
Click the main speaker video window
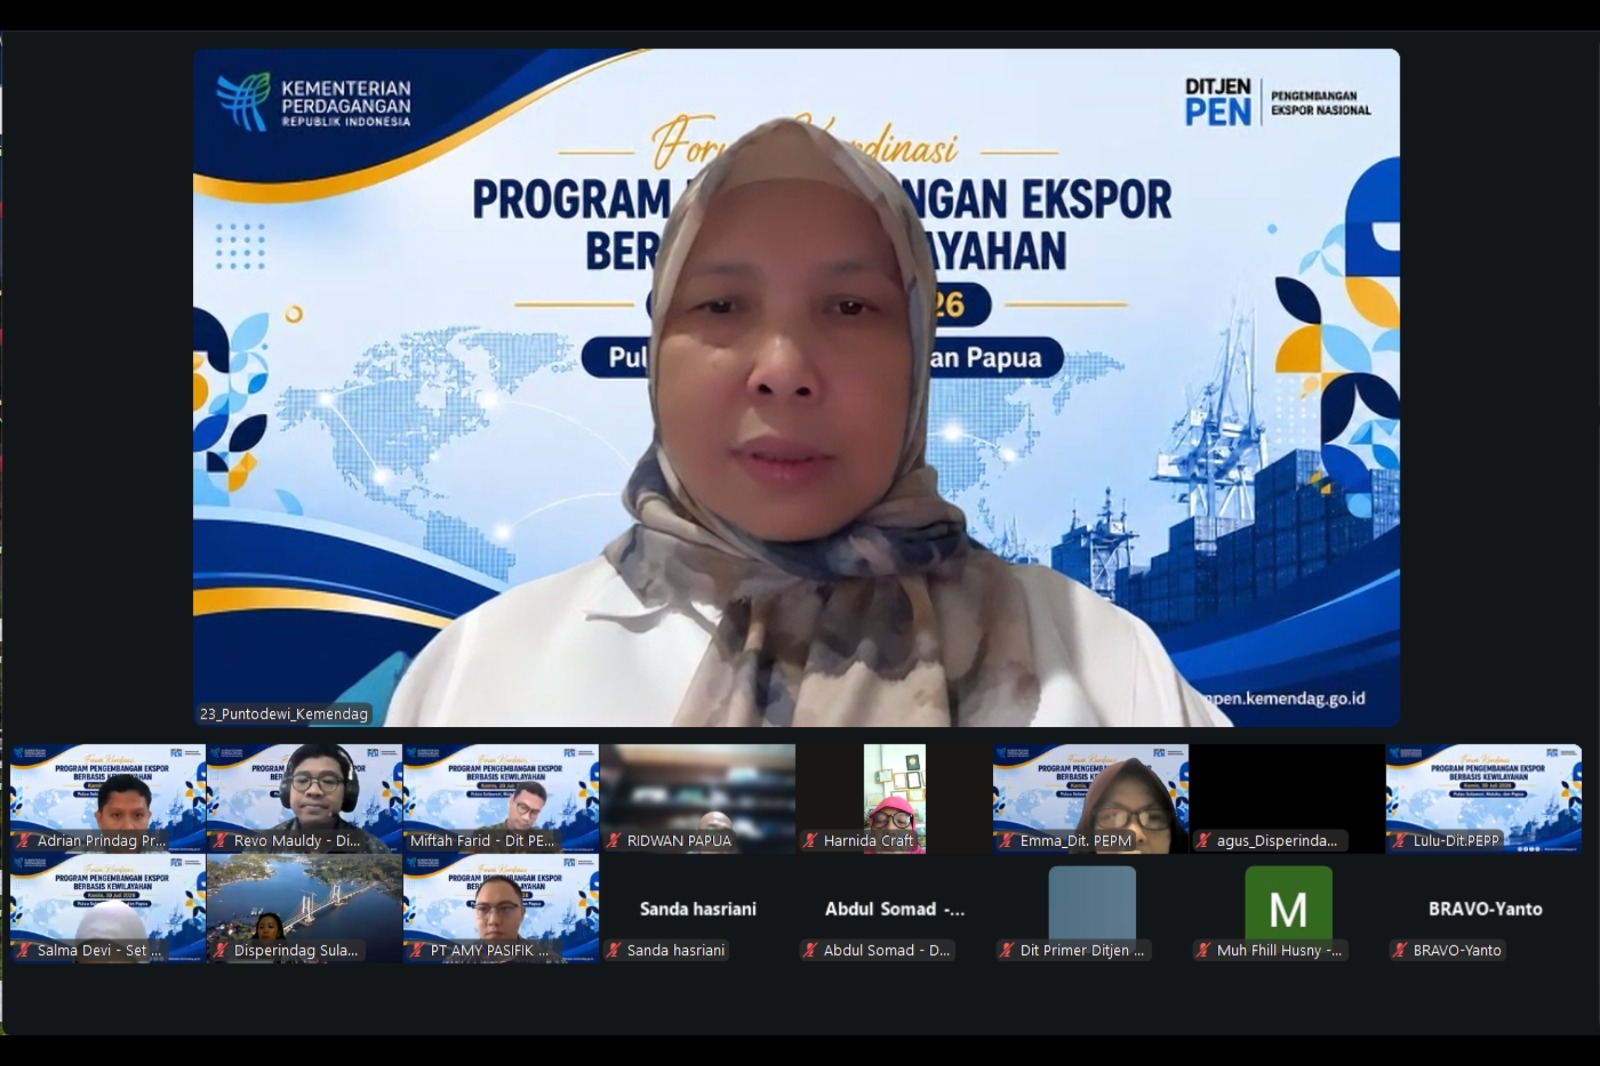796,388
